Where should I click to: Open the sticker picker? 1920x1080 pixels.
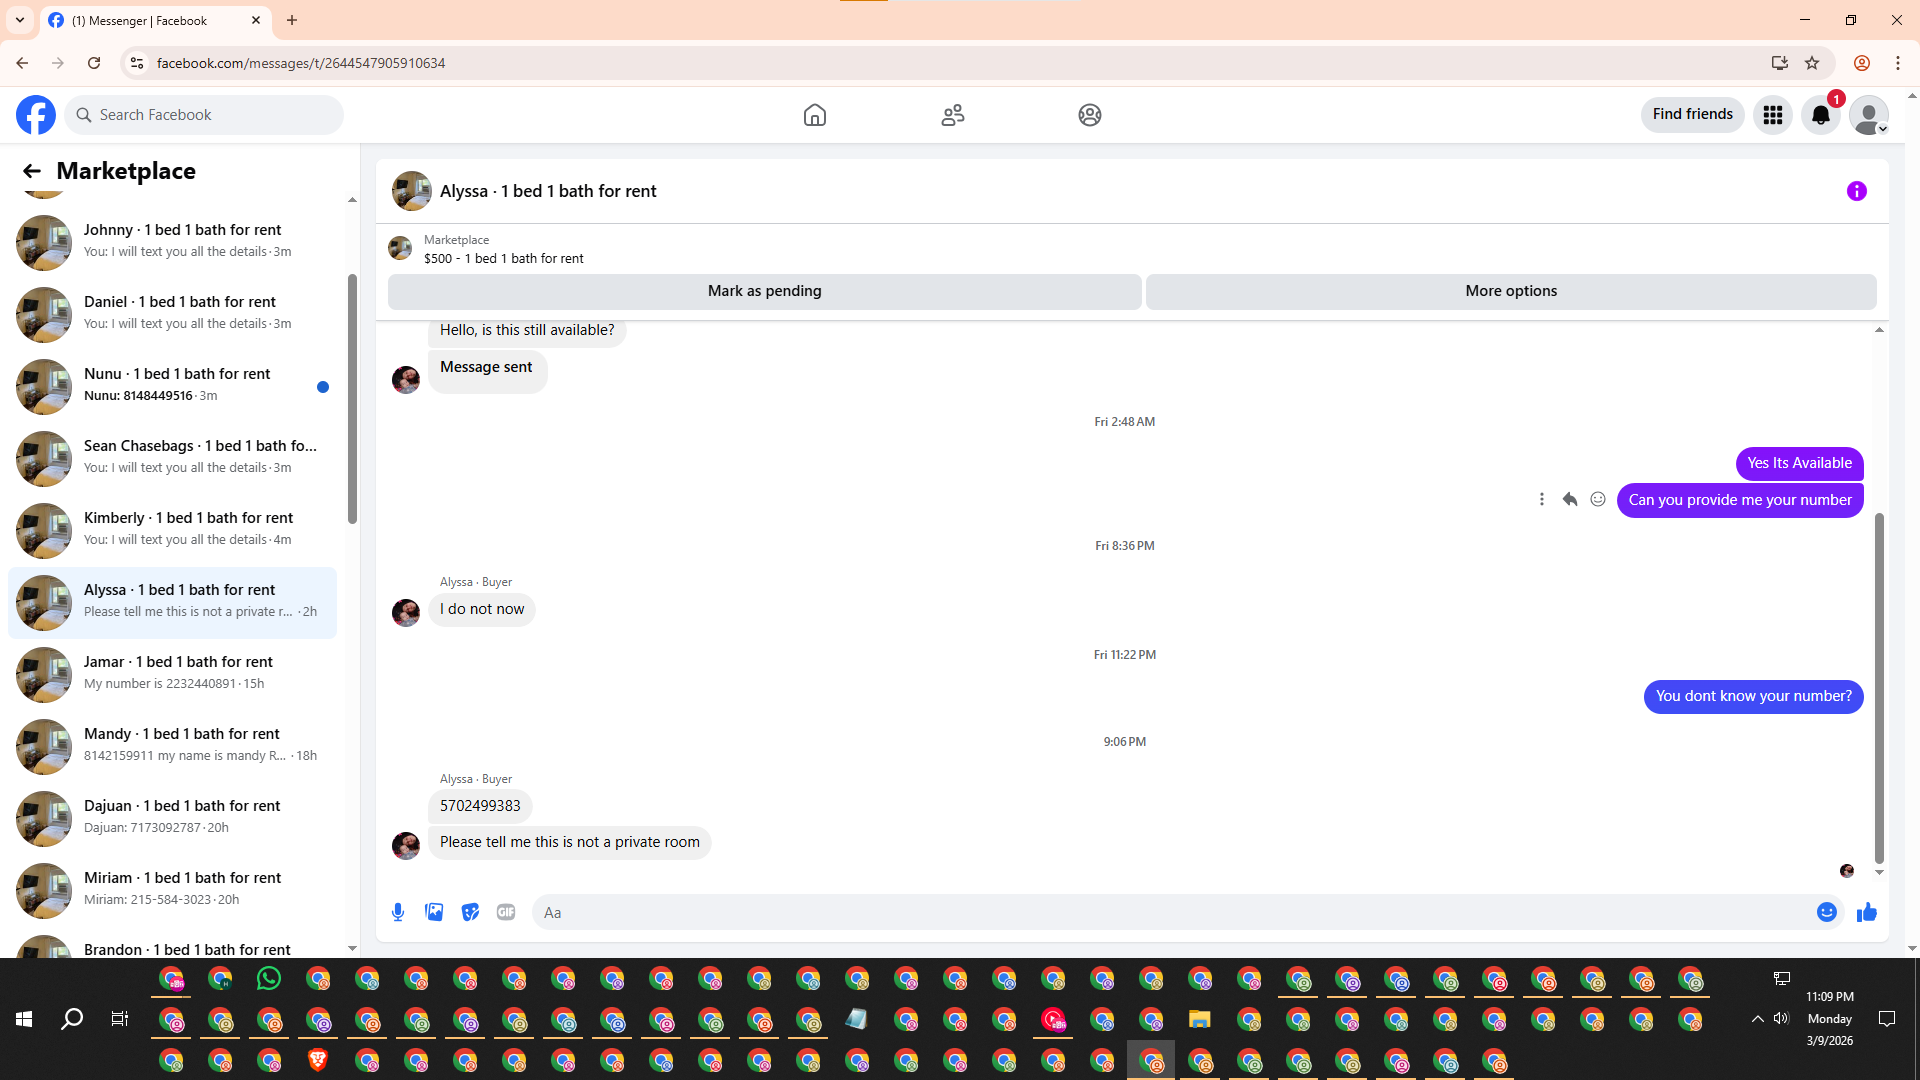470,912
